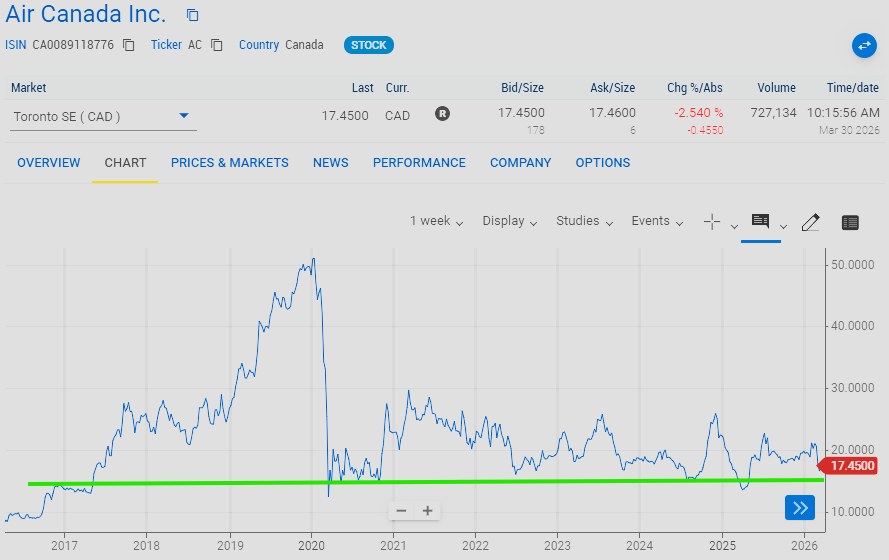Click the red 17.4500 price marker
The width and height of the screenshot is (889, 560).
pos(848,466)
